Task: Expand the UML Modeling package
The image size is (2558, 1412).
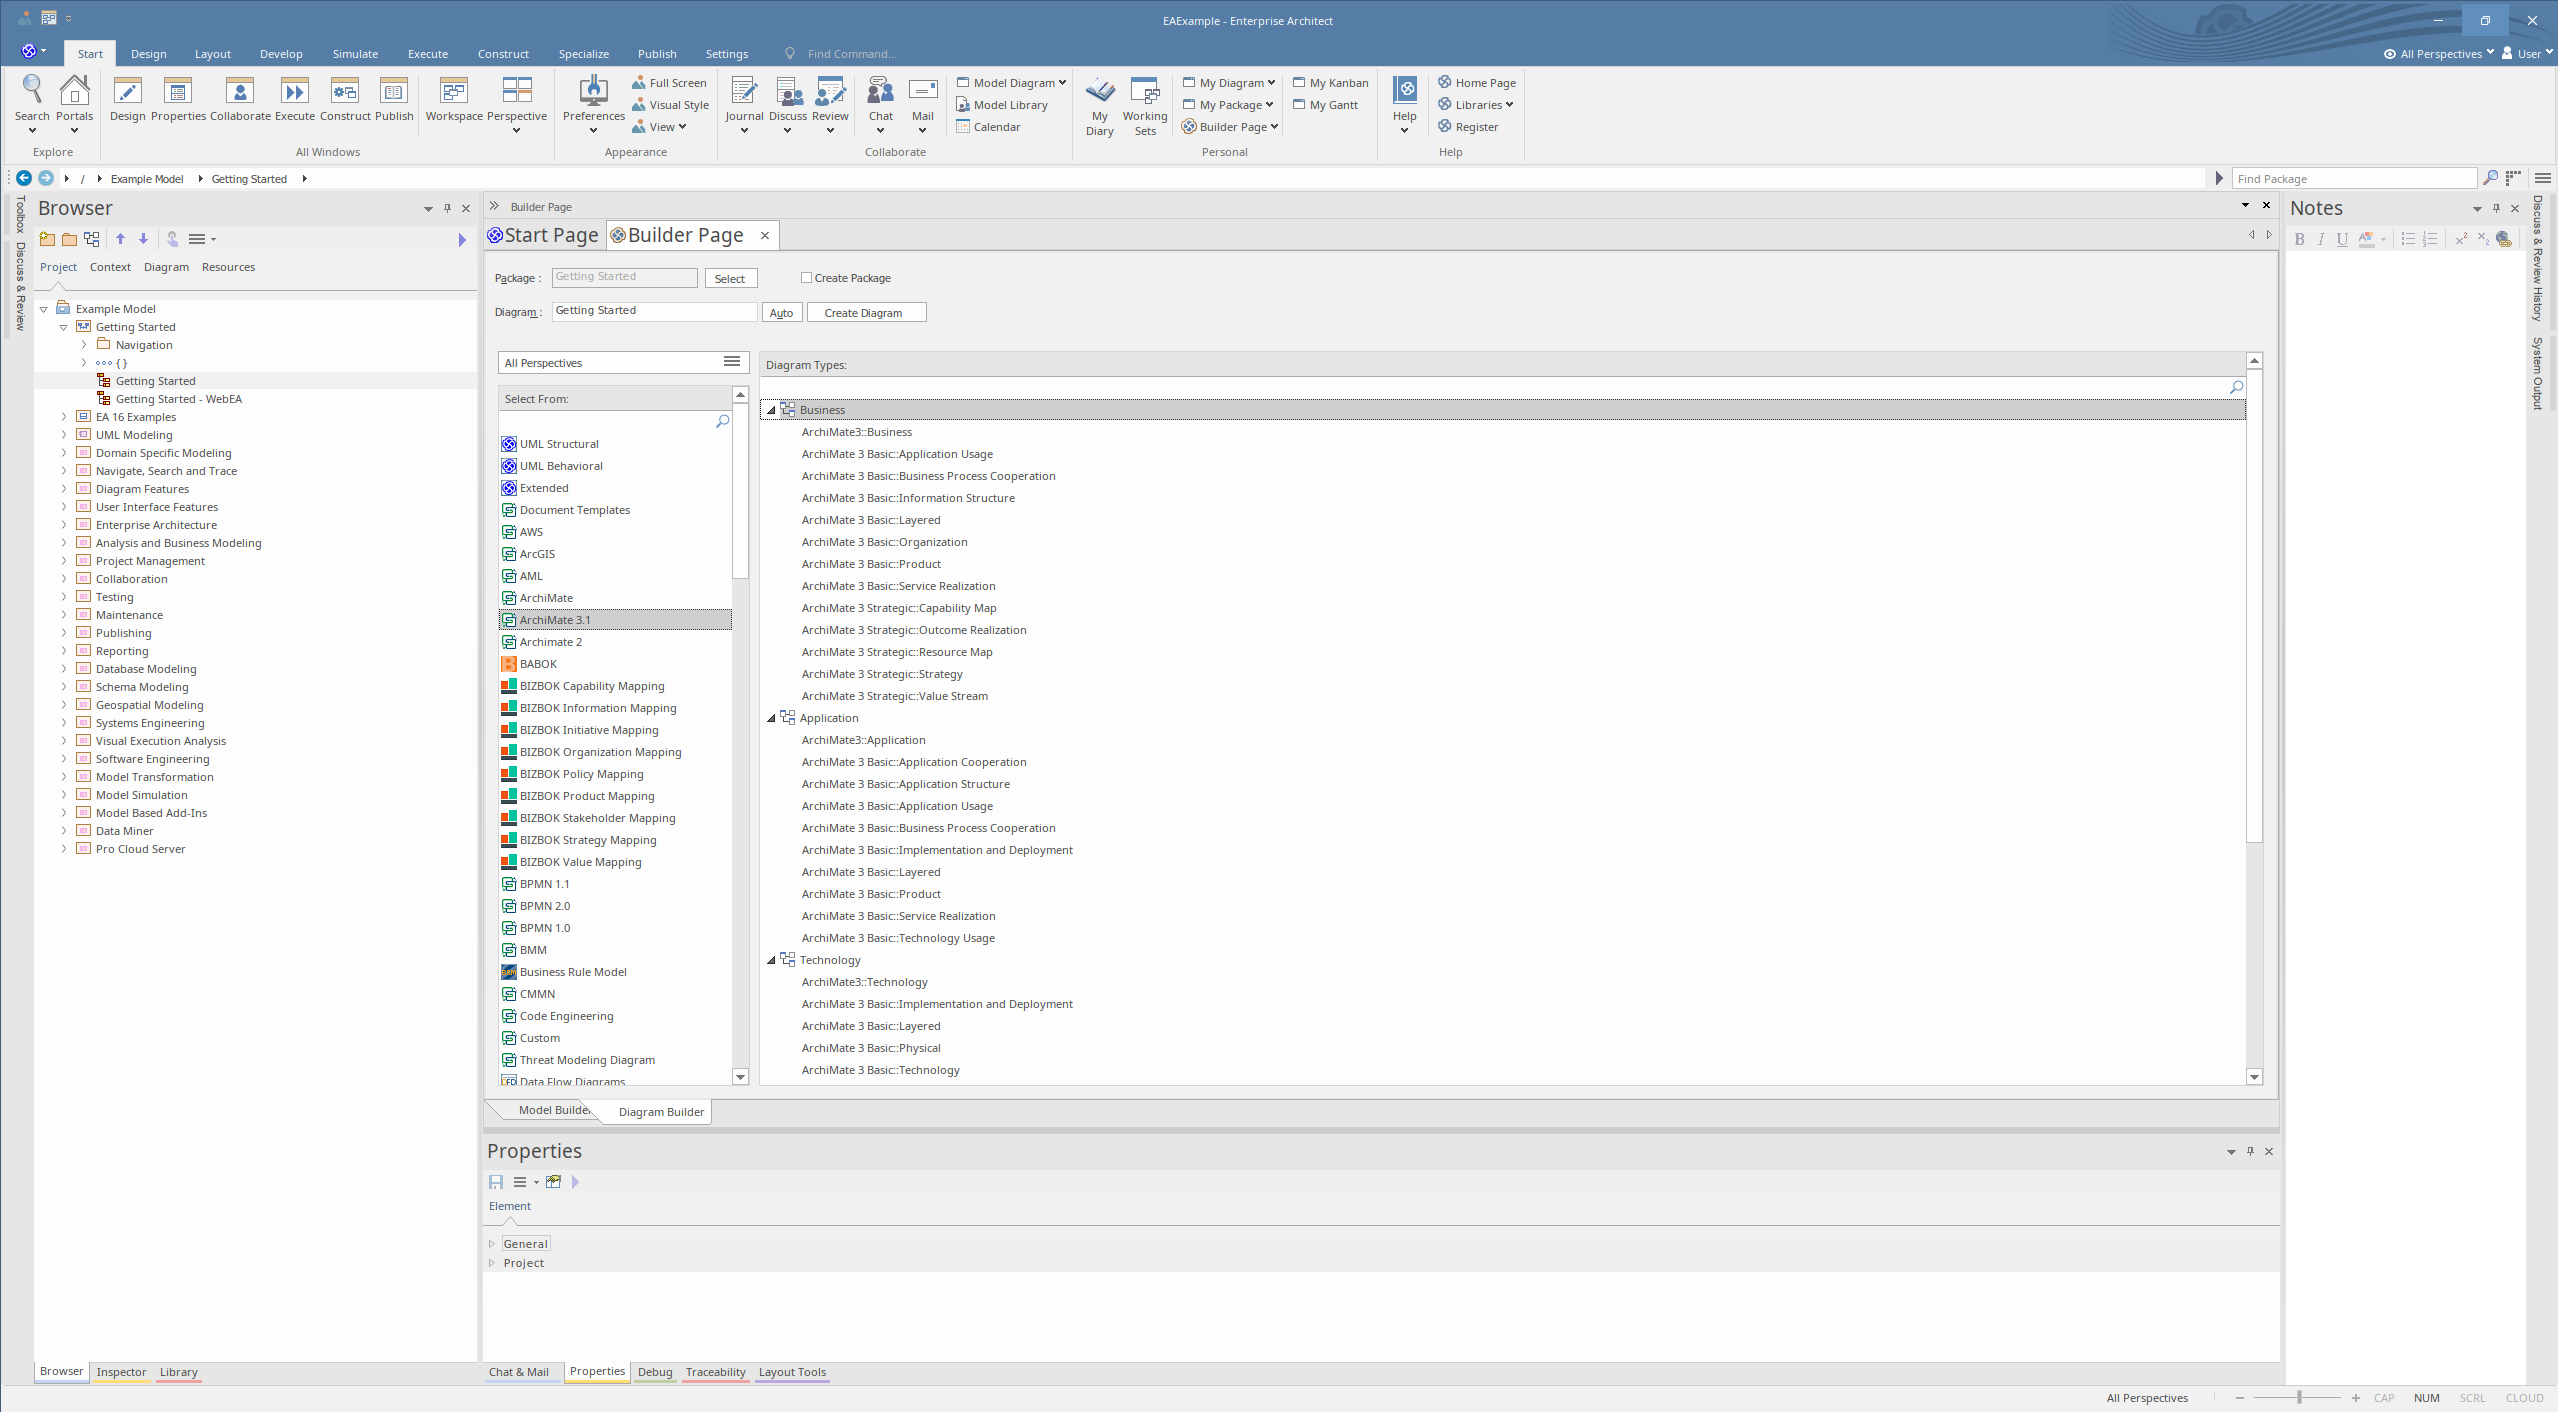Action: click(x=64, y=435)
